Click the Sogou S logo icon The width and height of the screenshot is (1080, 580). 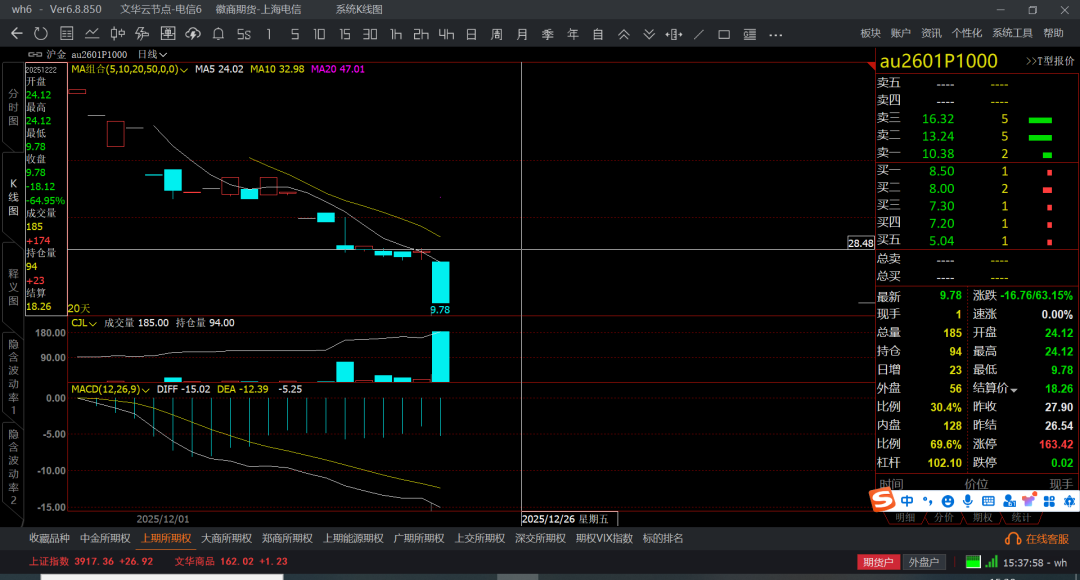pos(882,500)
